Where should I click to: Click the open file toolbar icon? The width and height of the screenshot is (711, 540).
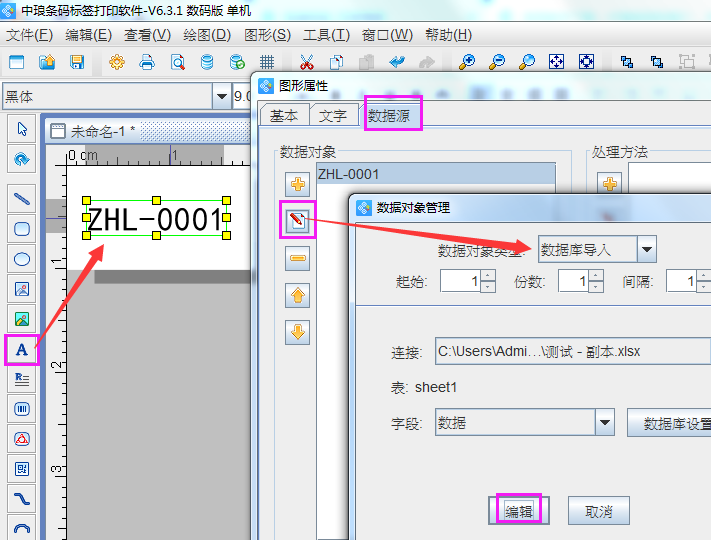[47, 61]
